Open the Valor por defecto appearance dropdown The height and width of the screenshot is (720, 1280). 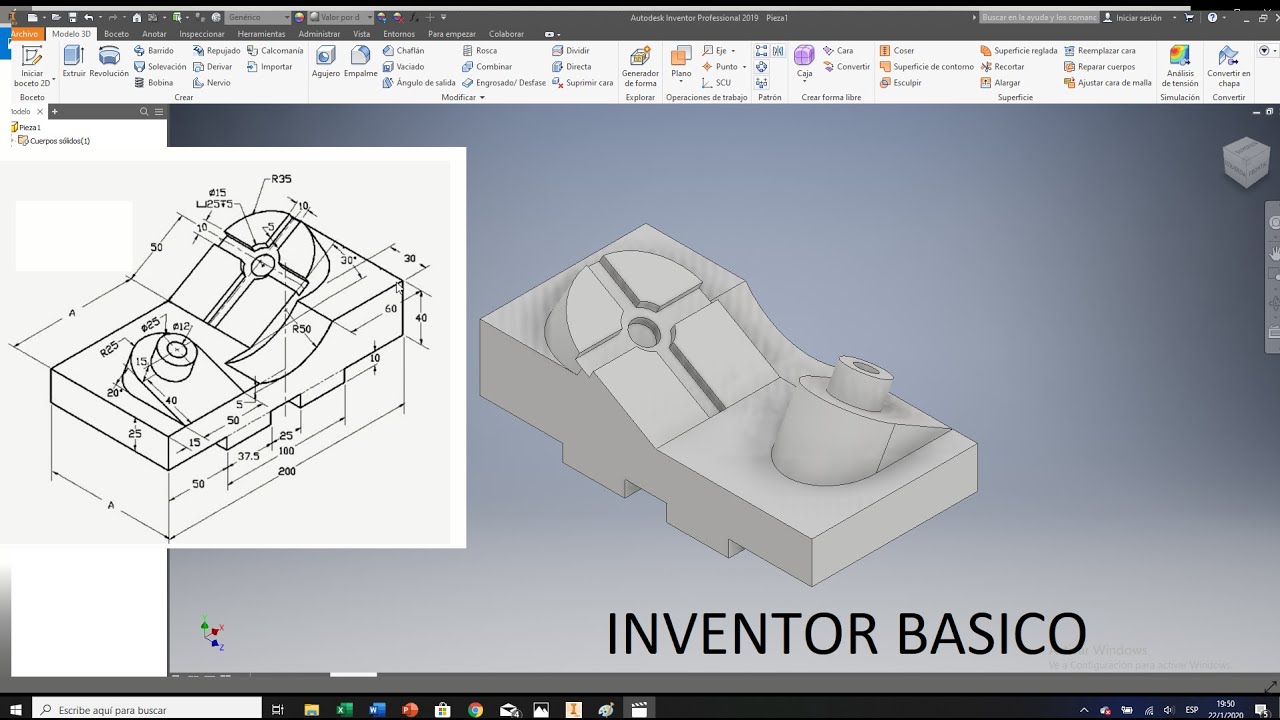341,17
